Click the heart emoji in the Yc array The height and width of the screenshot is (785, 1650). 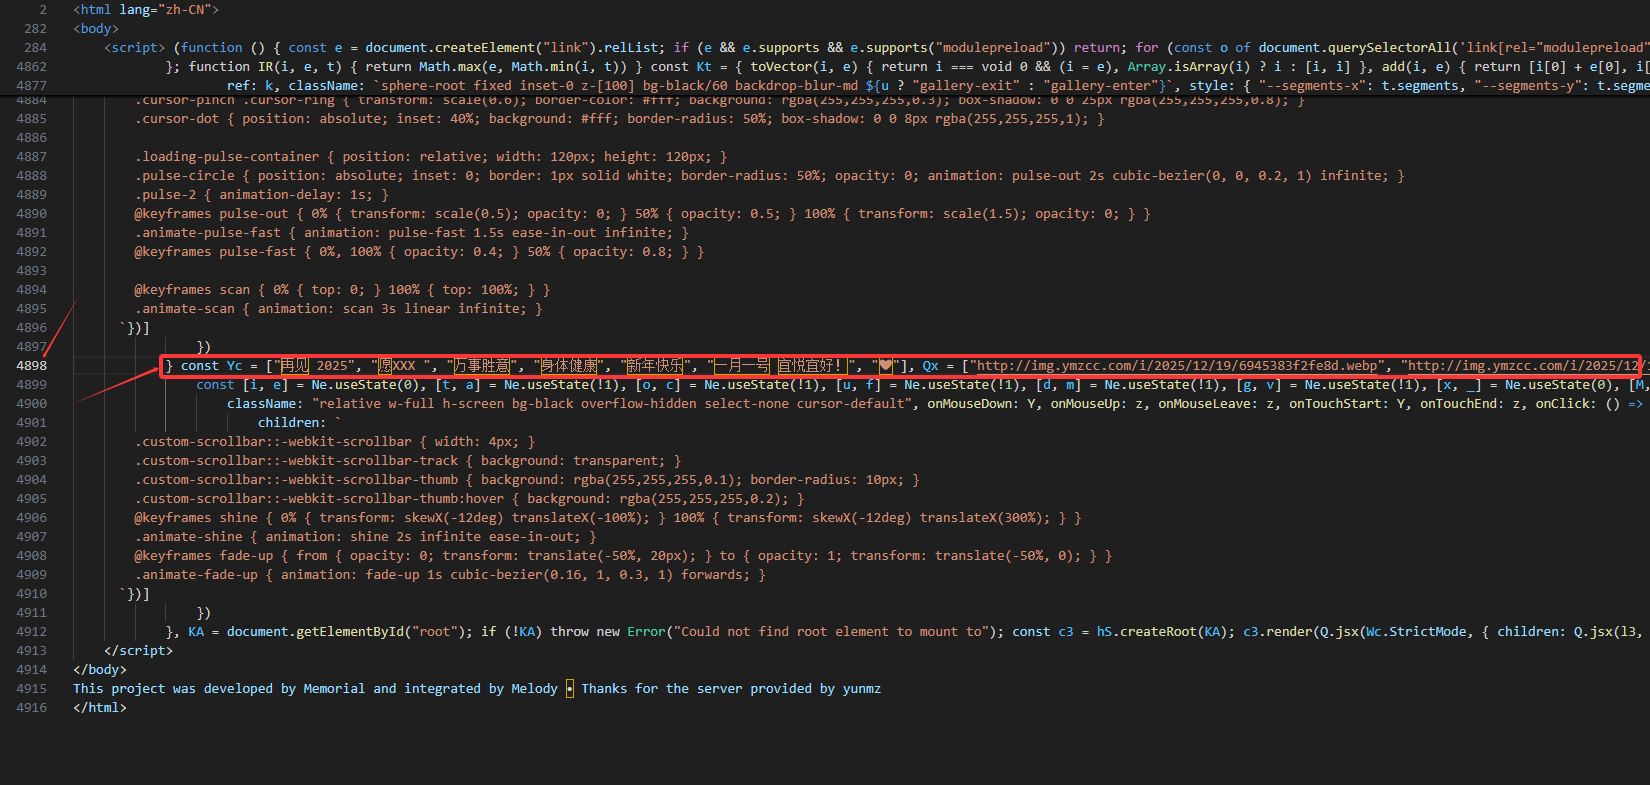point(885,366)
